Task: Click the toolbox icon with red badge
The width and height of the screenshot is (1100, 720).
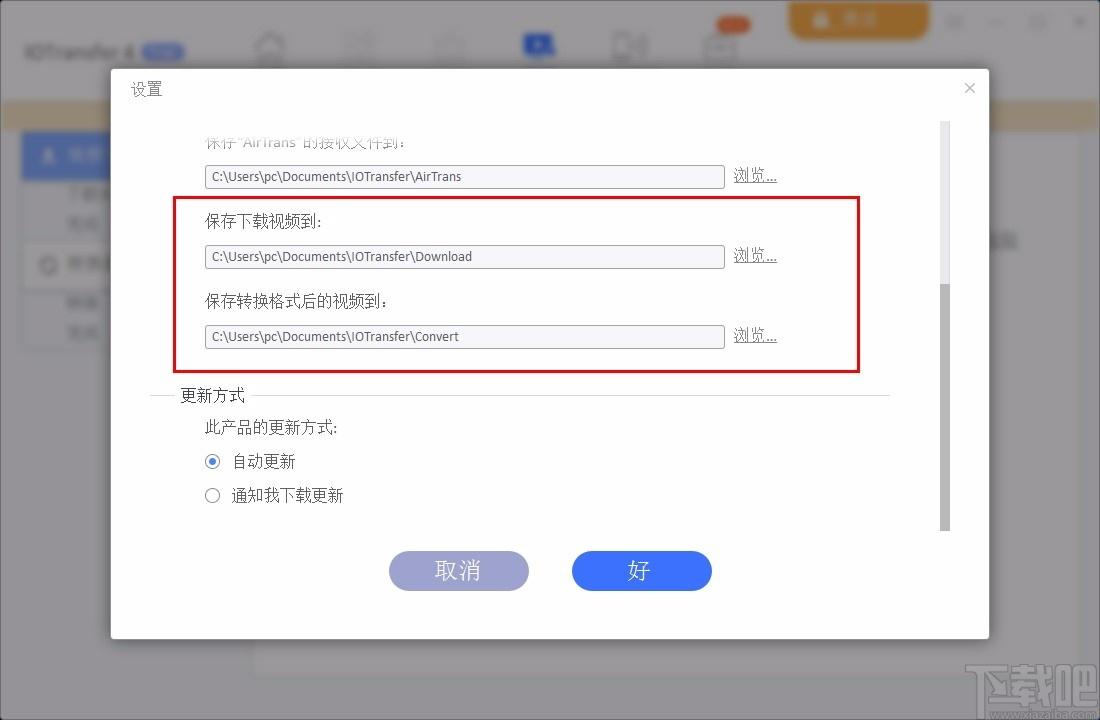Action: [x=722, y=46]
